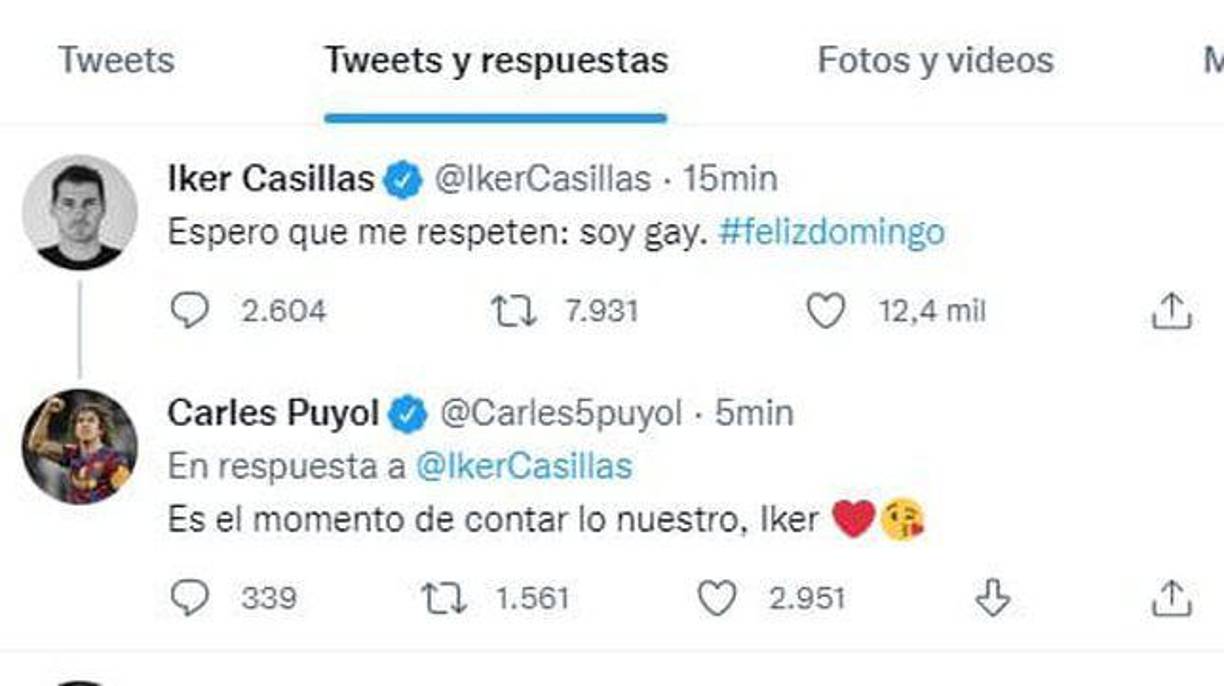Image resolution: width=1224 pixels, height=686 pixels.
Task: Click Iker Casillas's verified badge
Action: click(x=401, y=179)
